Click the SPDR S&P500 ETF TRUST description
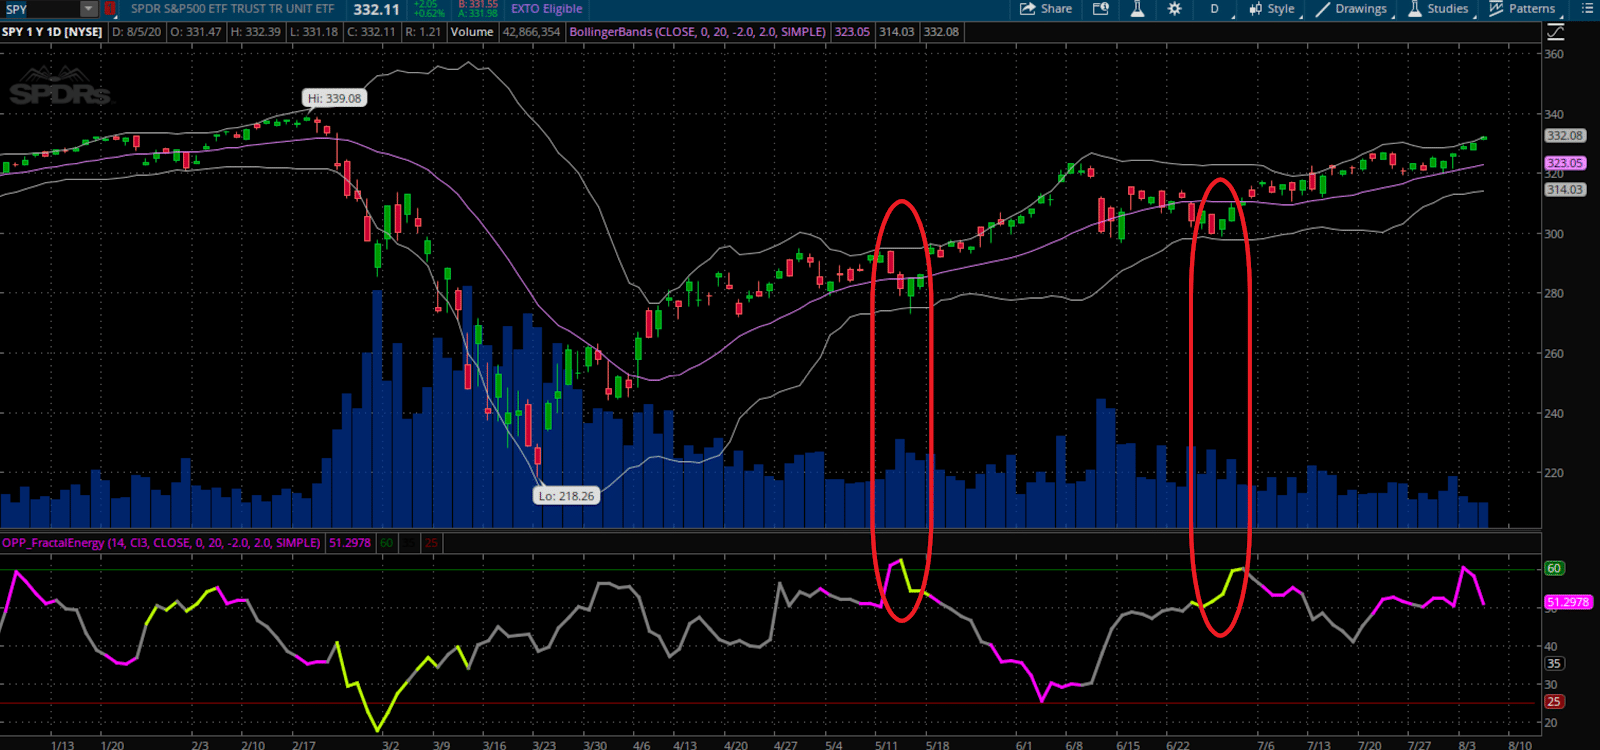1600x750 pixels. [x=232, y=9]
